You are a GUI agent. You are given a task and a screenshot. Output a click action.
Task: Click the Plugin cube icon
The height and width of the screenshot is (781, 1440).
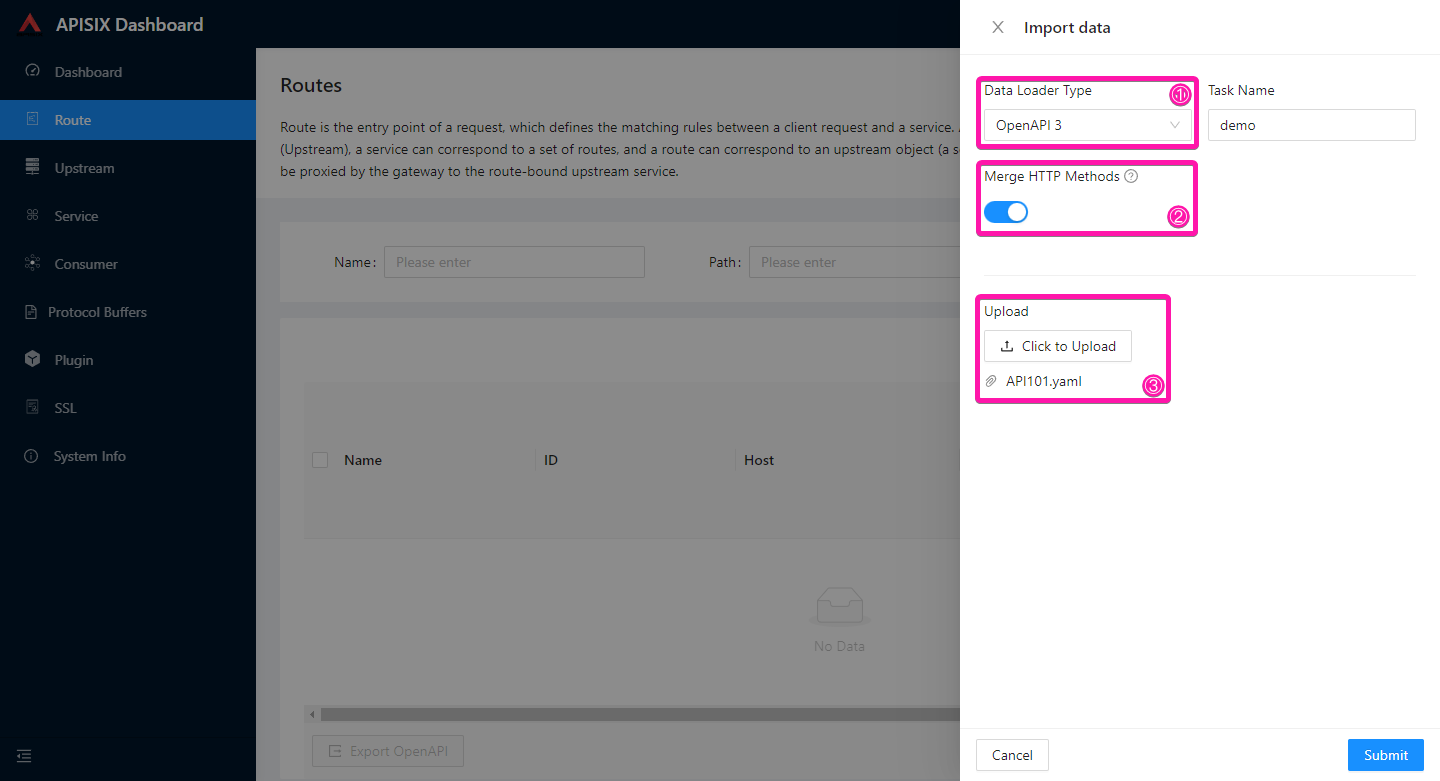[x=32, y=359]
